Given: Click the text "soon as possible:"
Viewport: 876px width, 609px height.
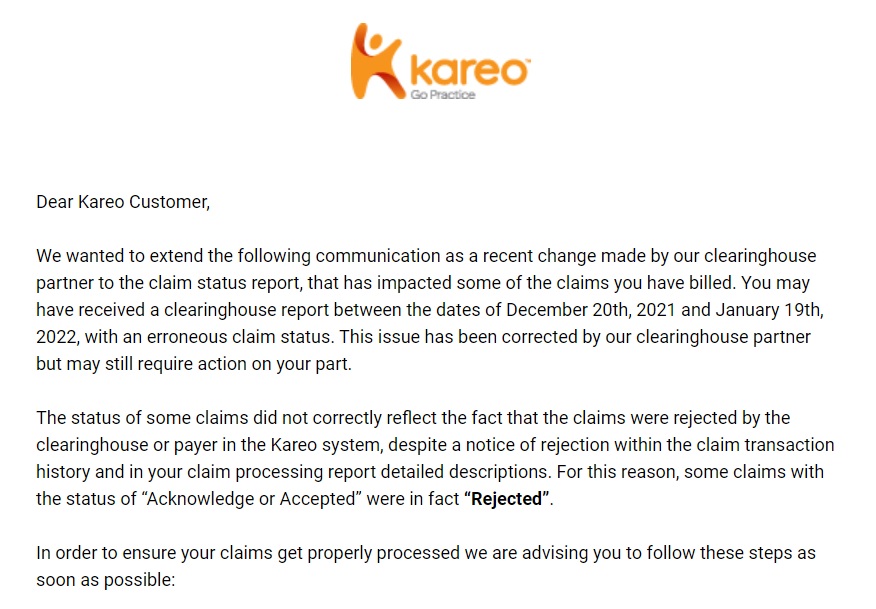Looking at the screenshot, I should point(105,580).
